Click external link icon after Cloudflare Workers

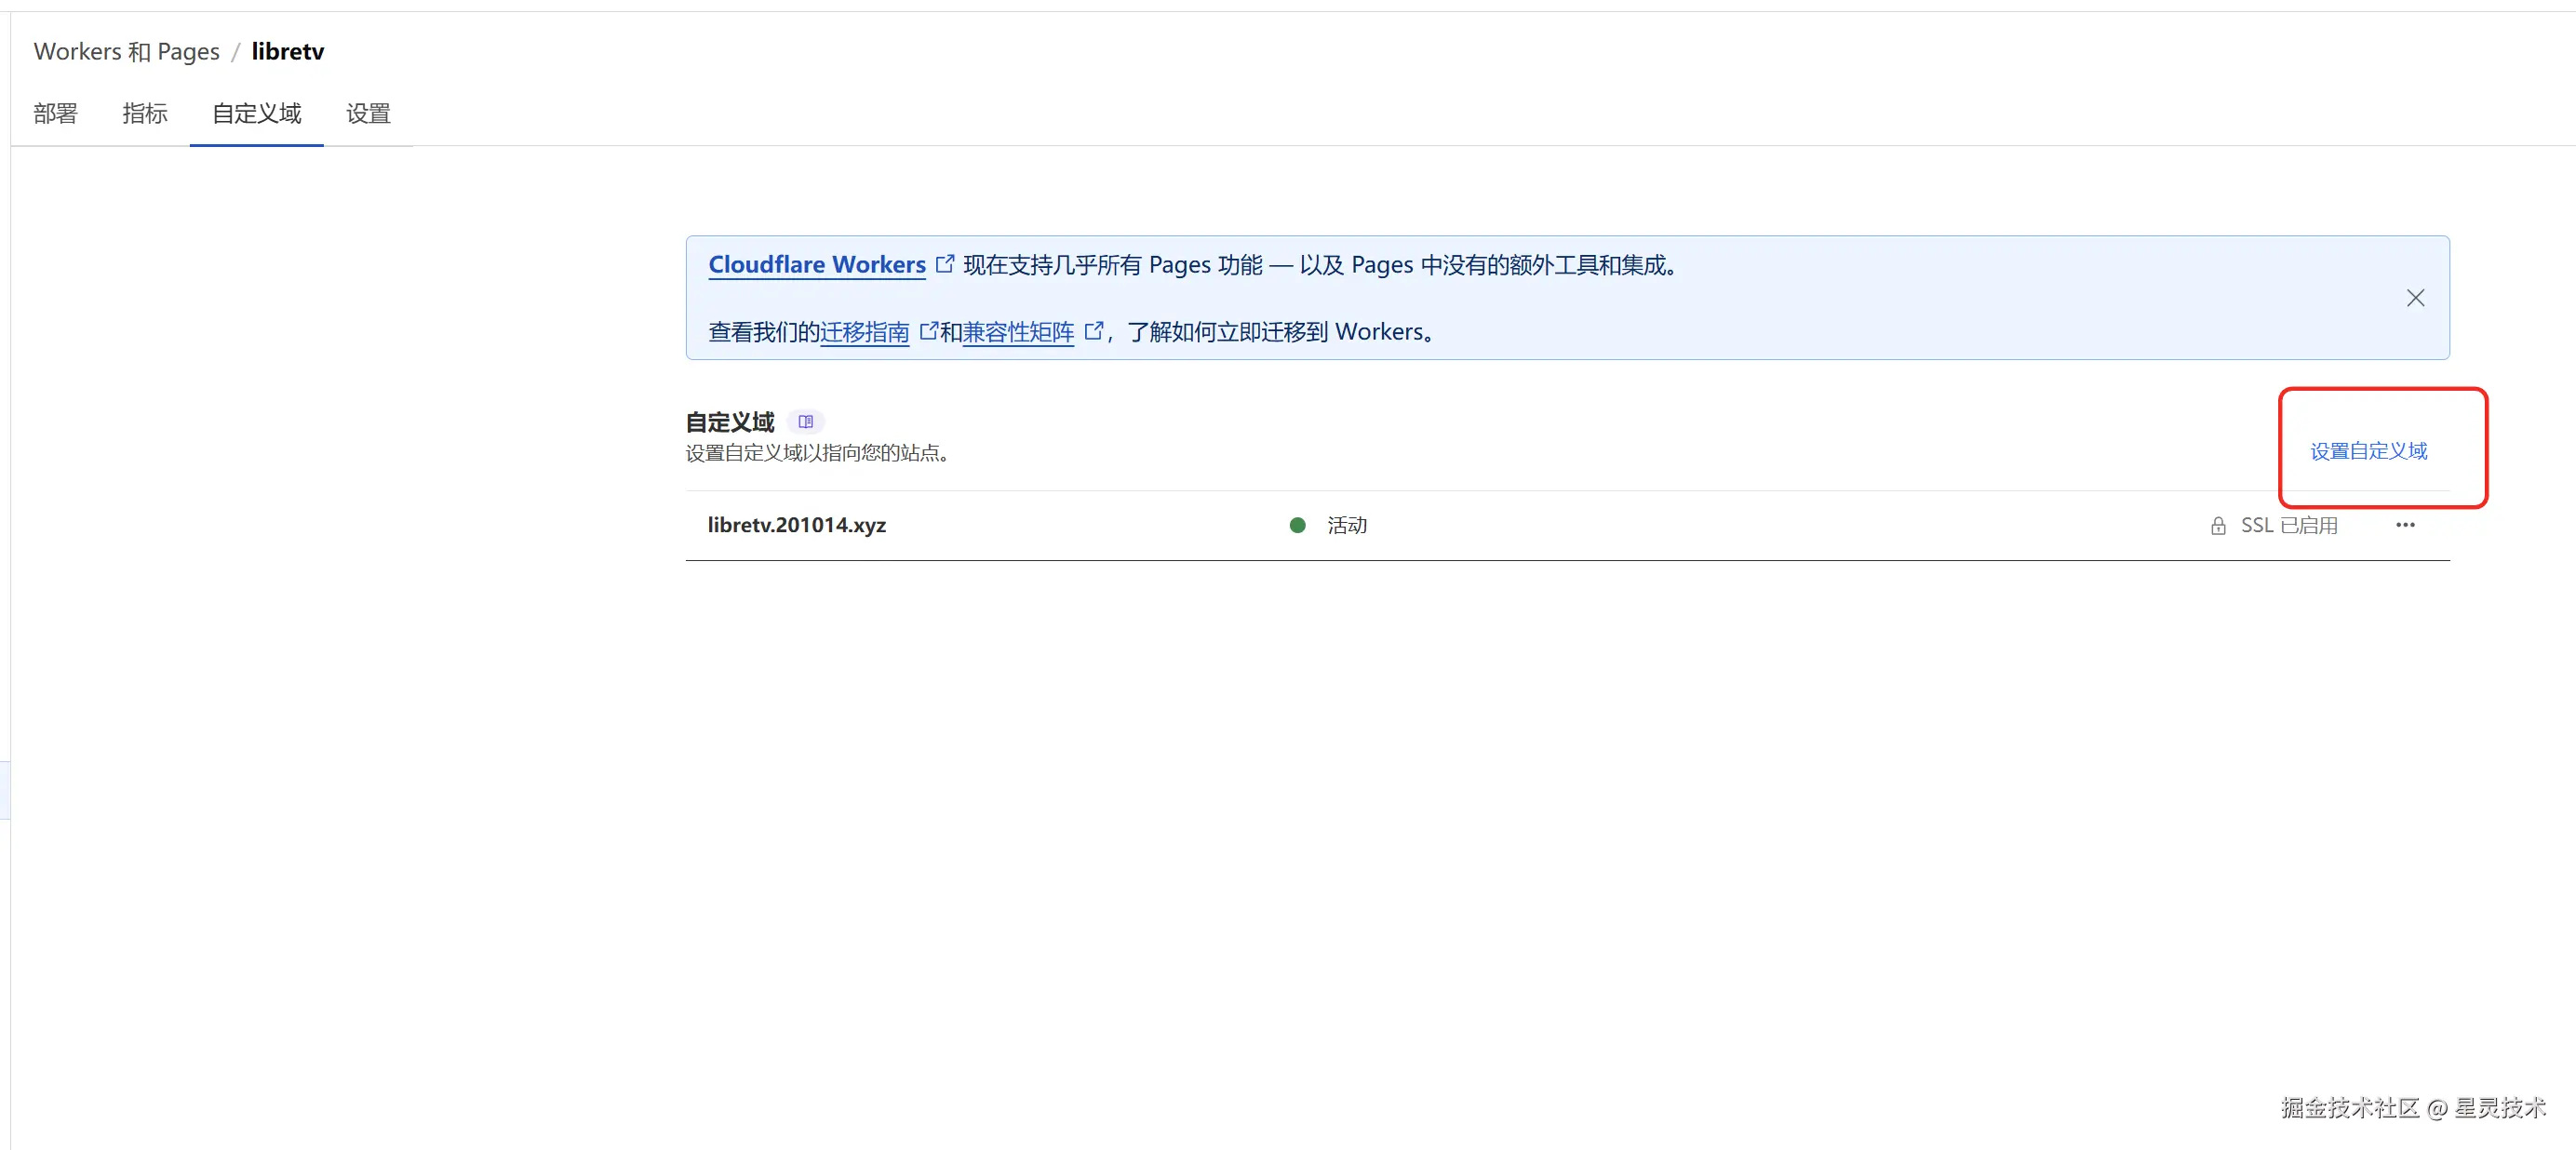(x=944, y=264)
